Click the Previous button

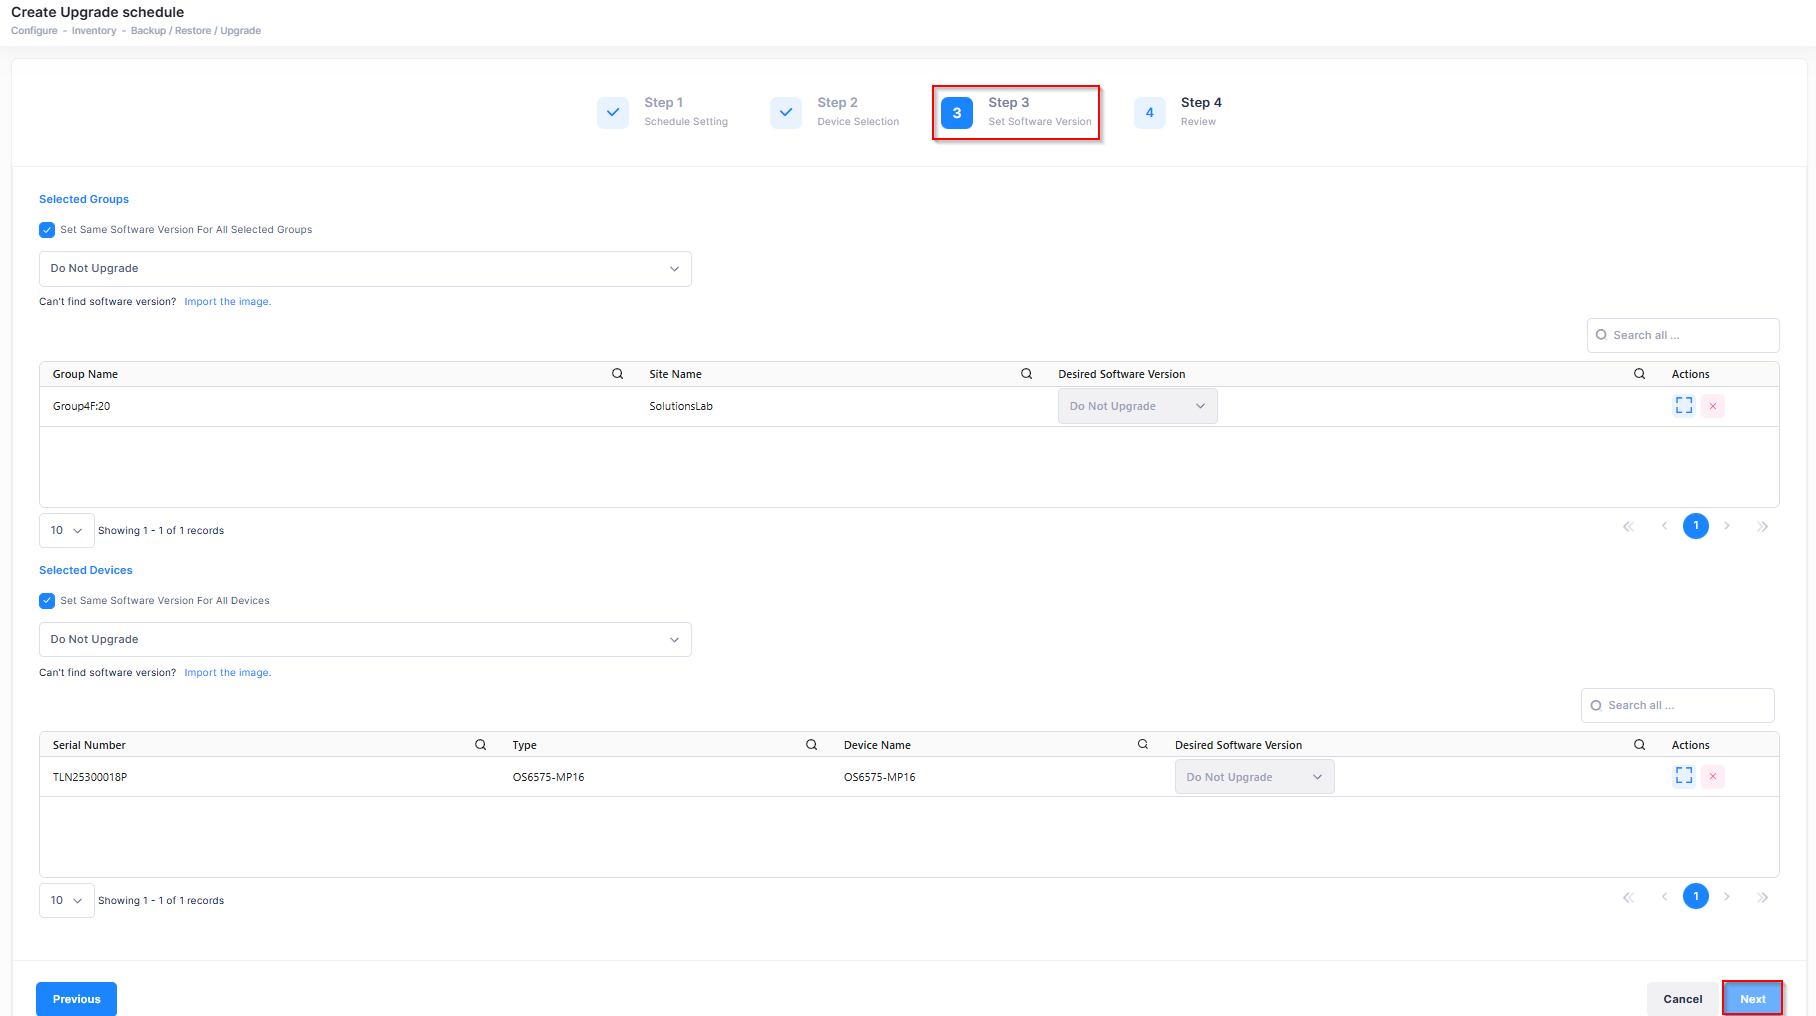76,999
